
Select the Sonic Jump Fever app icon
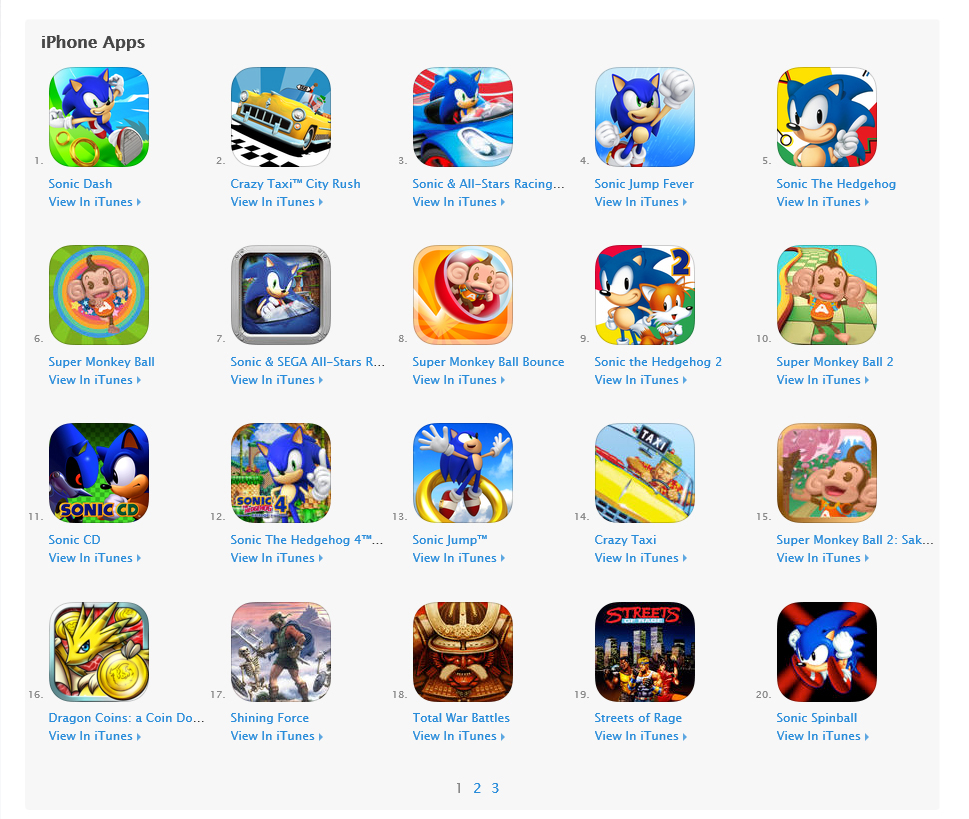pos(645,117)
